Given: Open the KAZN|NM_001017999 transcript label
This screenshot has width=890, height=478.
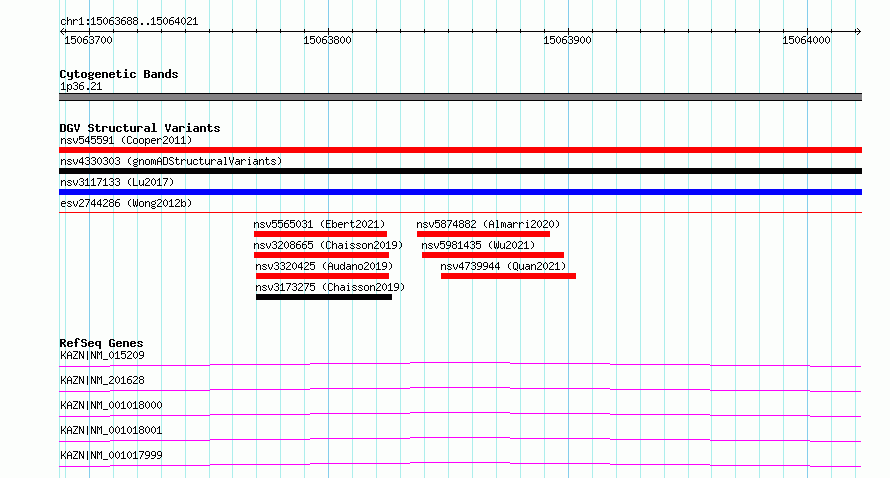Looking at the screenshot, I should 111,455.
